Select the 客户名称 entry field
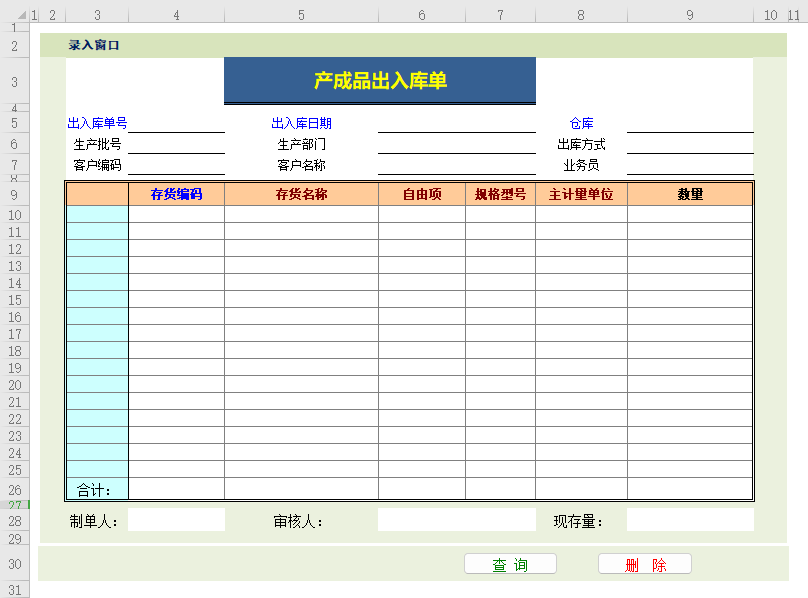 456,165
